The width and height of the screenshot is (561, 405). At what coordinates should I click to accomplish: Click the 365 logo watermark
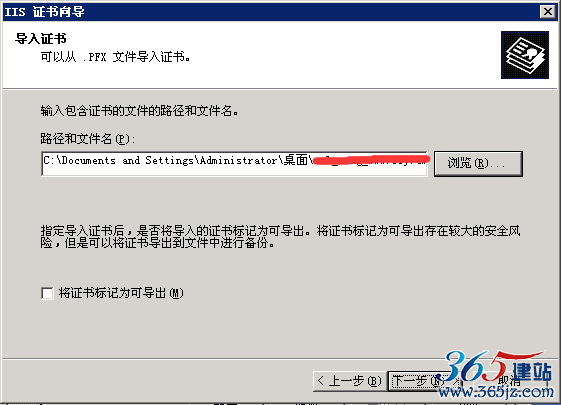click(476, 366)
